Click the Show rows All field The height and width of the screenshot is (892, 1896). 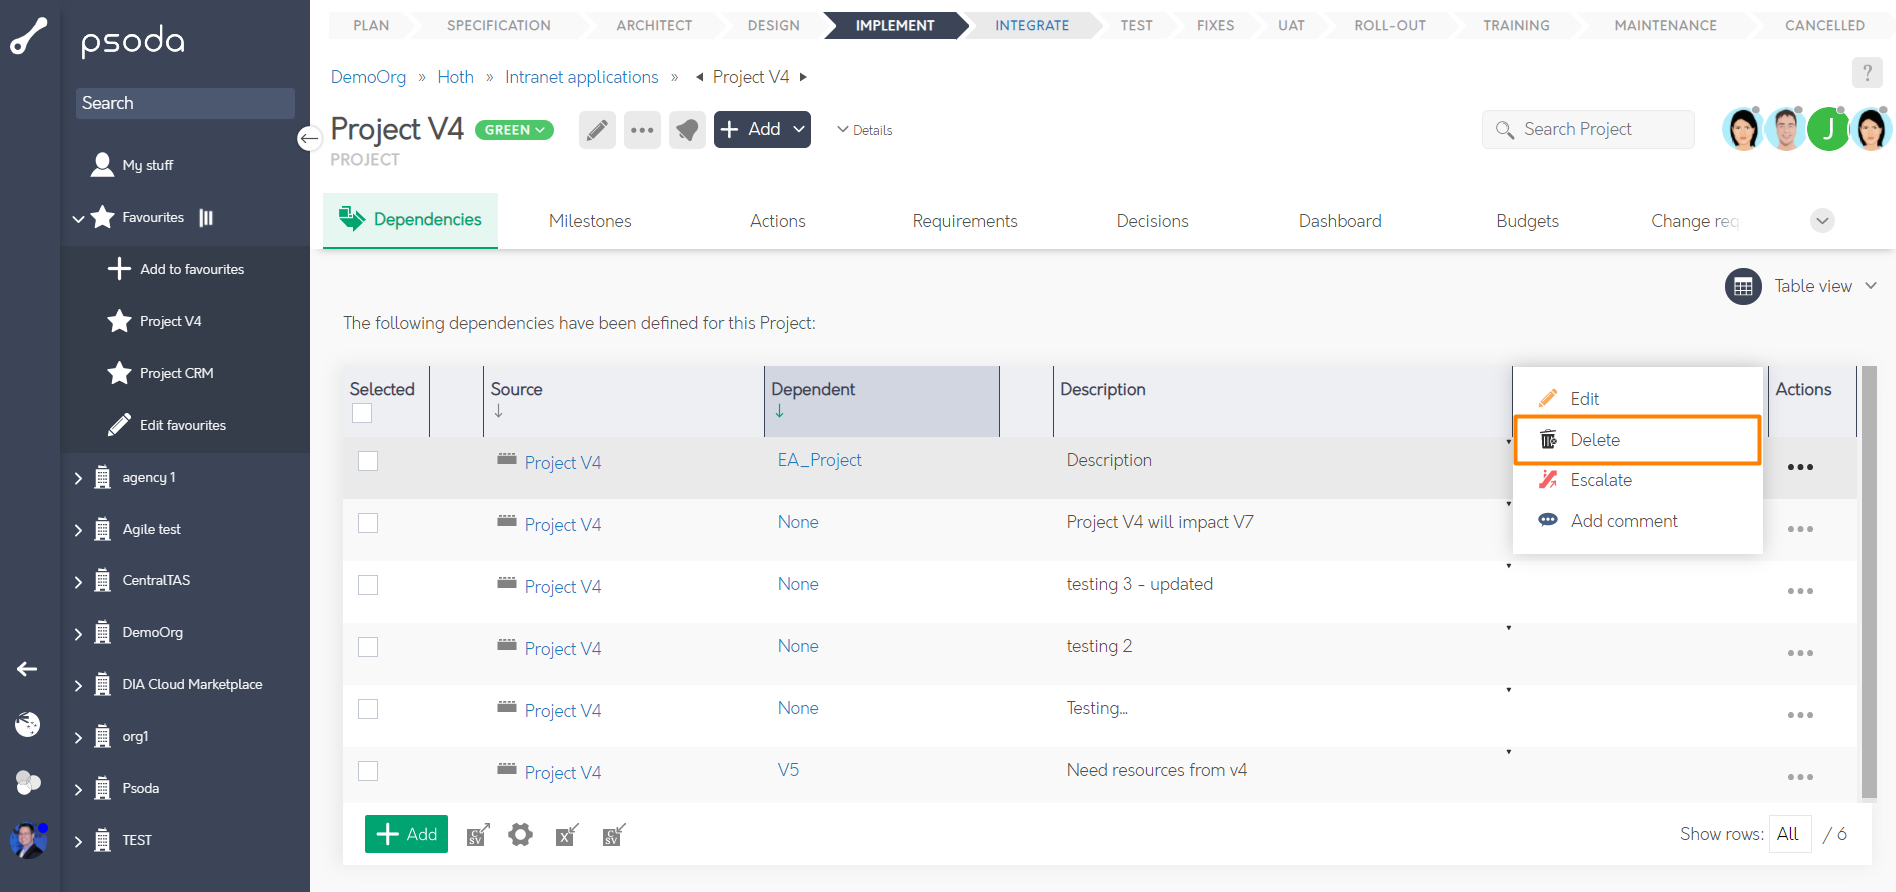[1789, 834]
